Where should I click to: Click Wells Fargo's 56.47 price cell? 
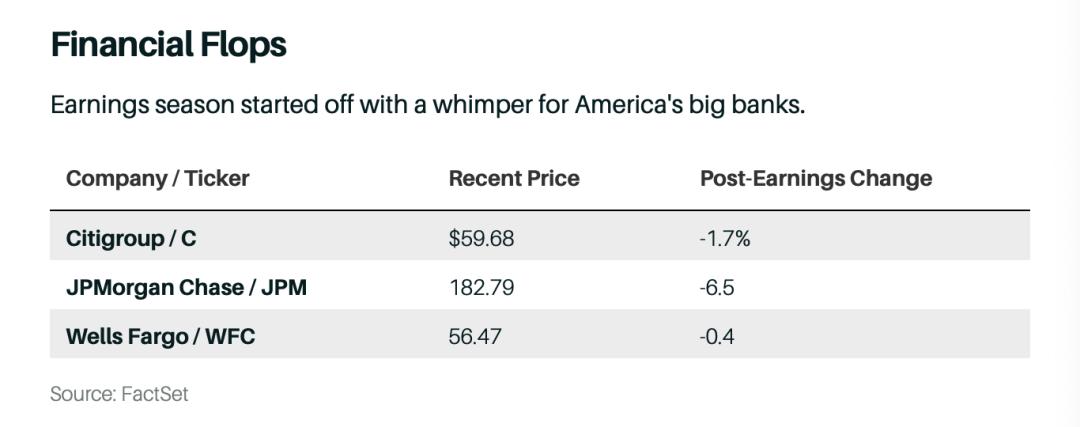(475, 337)
